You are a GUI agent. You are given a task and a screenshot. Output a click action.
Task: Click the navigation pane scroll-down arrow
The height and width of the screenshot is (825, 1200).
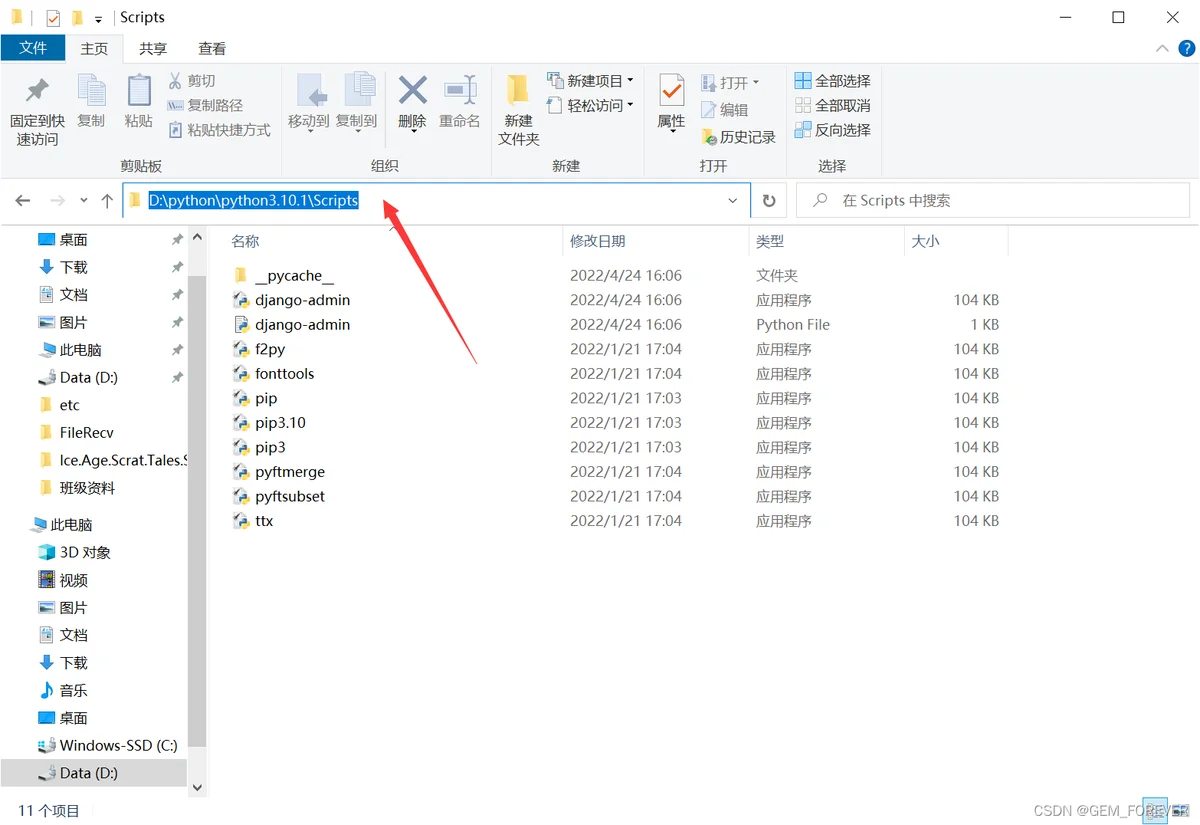pyautogui.click(x=197, y=788)
